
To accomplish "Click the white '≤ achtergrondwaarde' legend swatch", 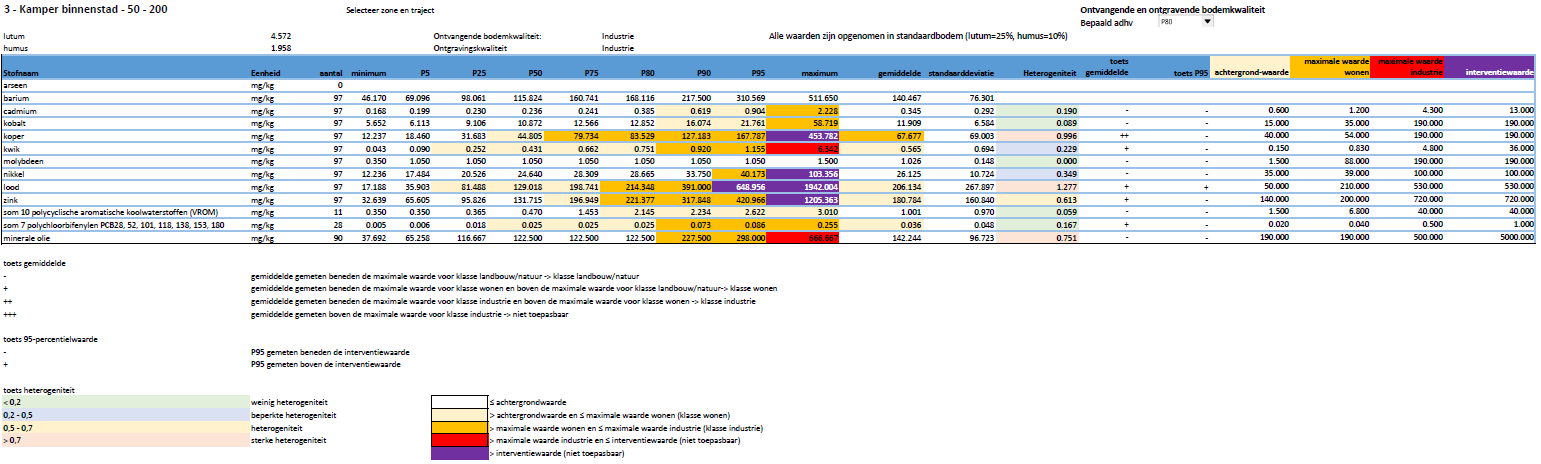I will [457, 401].
